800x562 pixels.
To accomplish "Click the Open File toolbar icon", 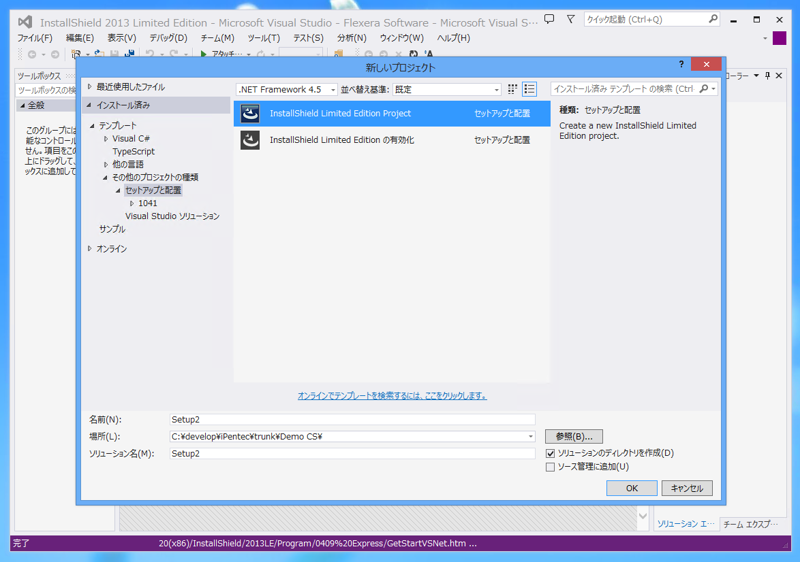I will (x=99, y=54).
